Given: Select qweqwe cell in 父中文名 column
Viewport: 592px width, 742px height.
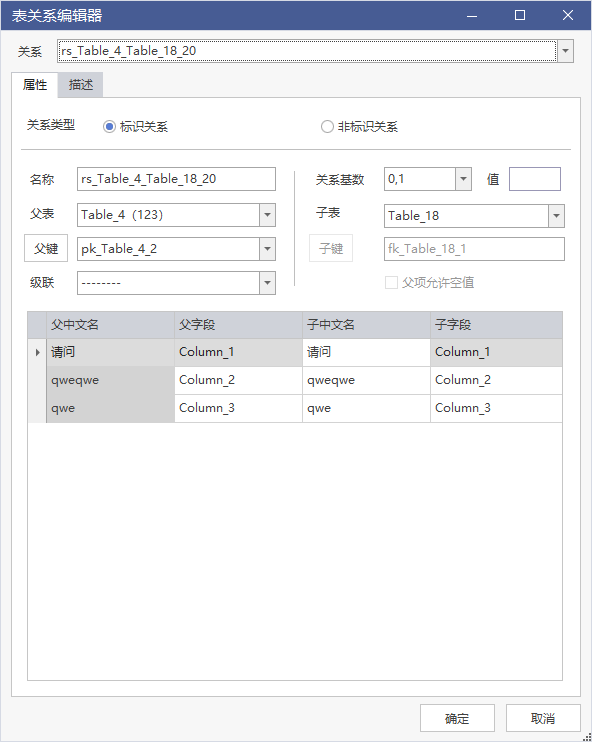Looking at the screenshot, I should pyautogui.click(x=110, y=380).
